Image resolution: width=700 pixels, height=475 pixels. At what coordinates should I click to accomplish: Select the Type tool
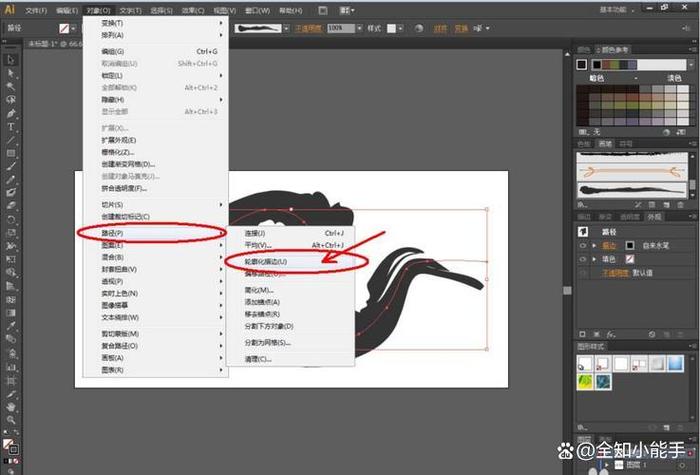pos(11,126)
